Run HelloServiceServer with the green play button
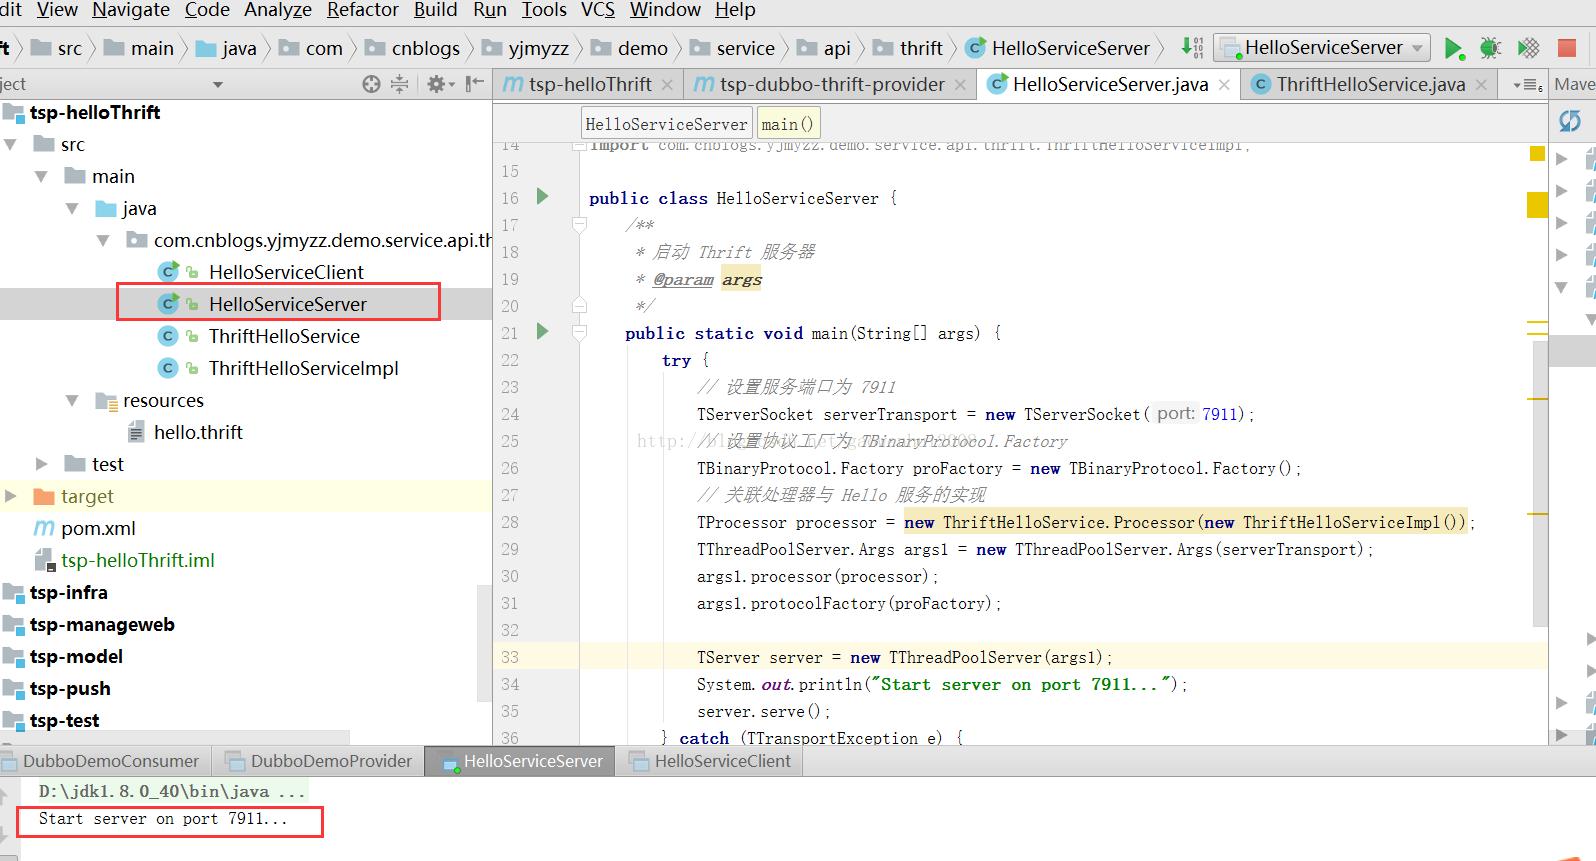Image resolution: width=1596 pixels, height=861 pixels. click(1453, 48)
